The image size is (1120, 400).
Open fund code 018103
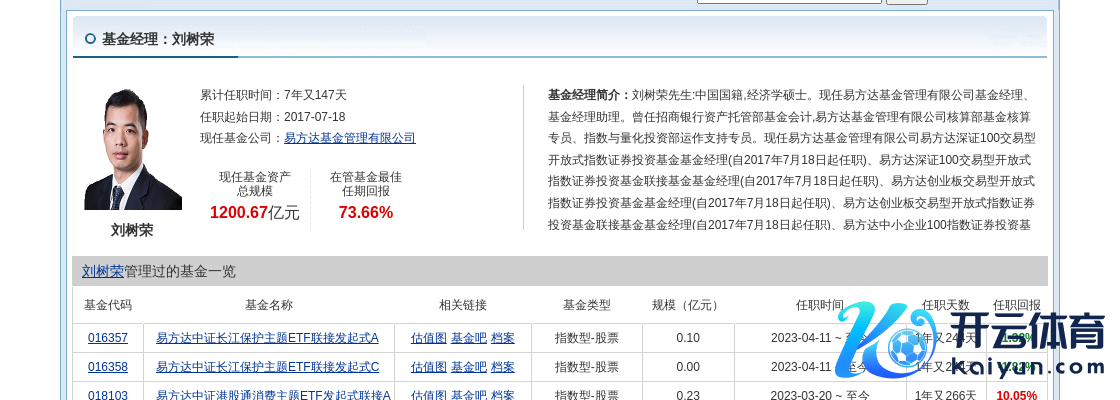pyautogui.click(x=108, y=395)
